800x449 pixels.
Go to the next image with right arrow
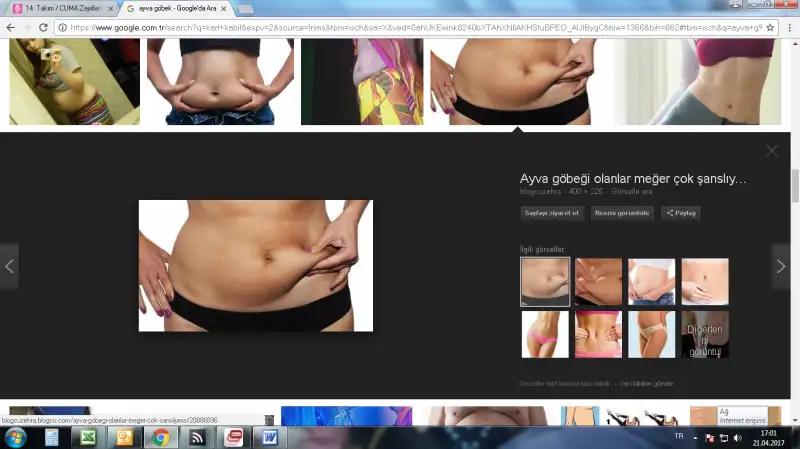[x=781, y=266]
